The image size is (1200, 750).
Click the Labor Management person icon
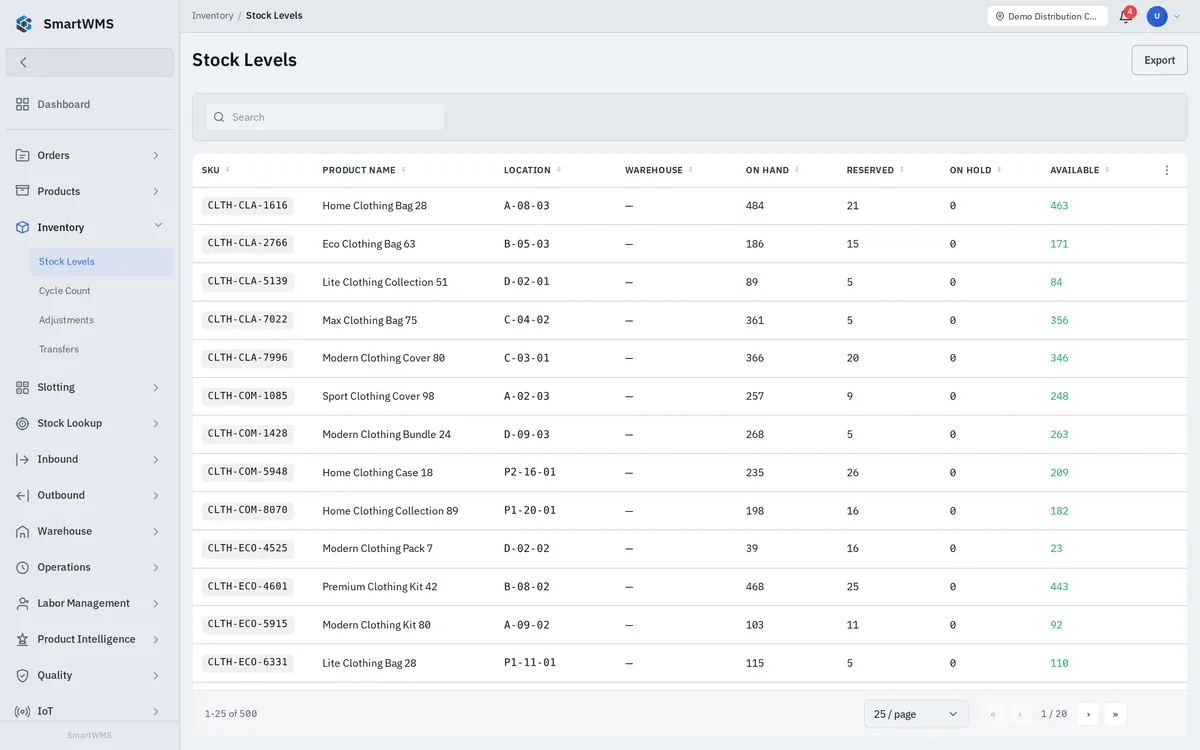point(22,603)
